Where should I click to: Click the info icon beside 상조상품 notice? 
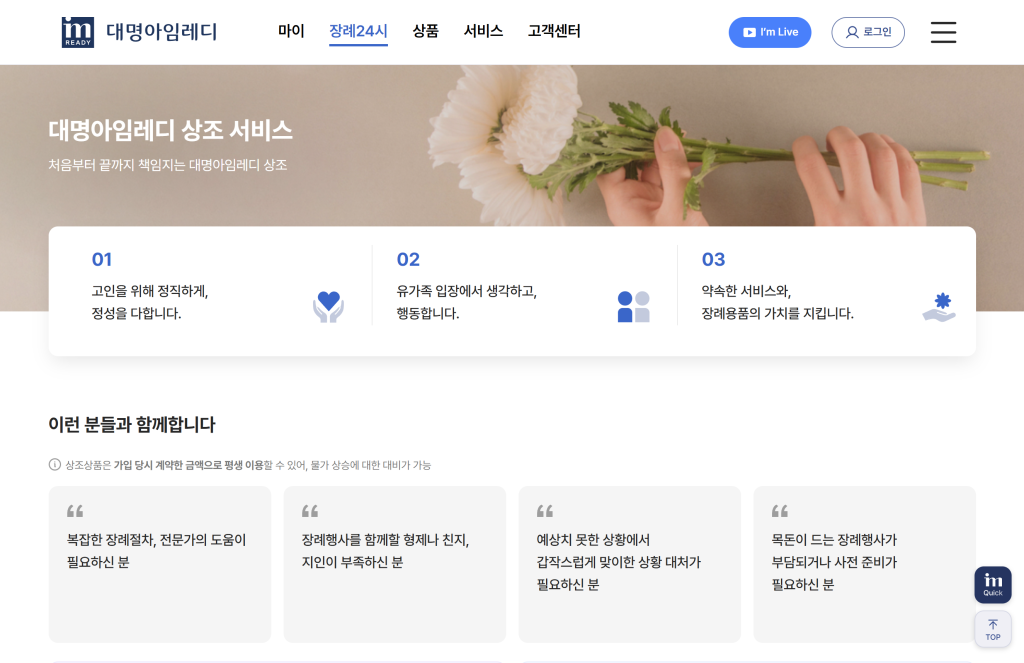[x=55, y=464]
